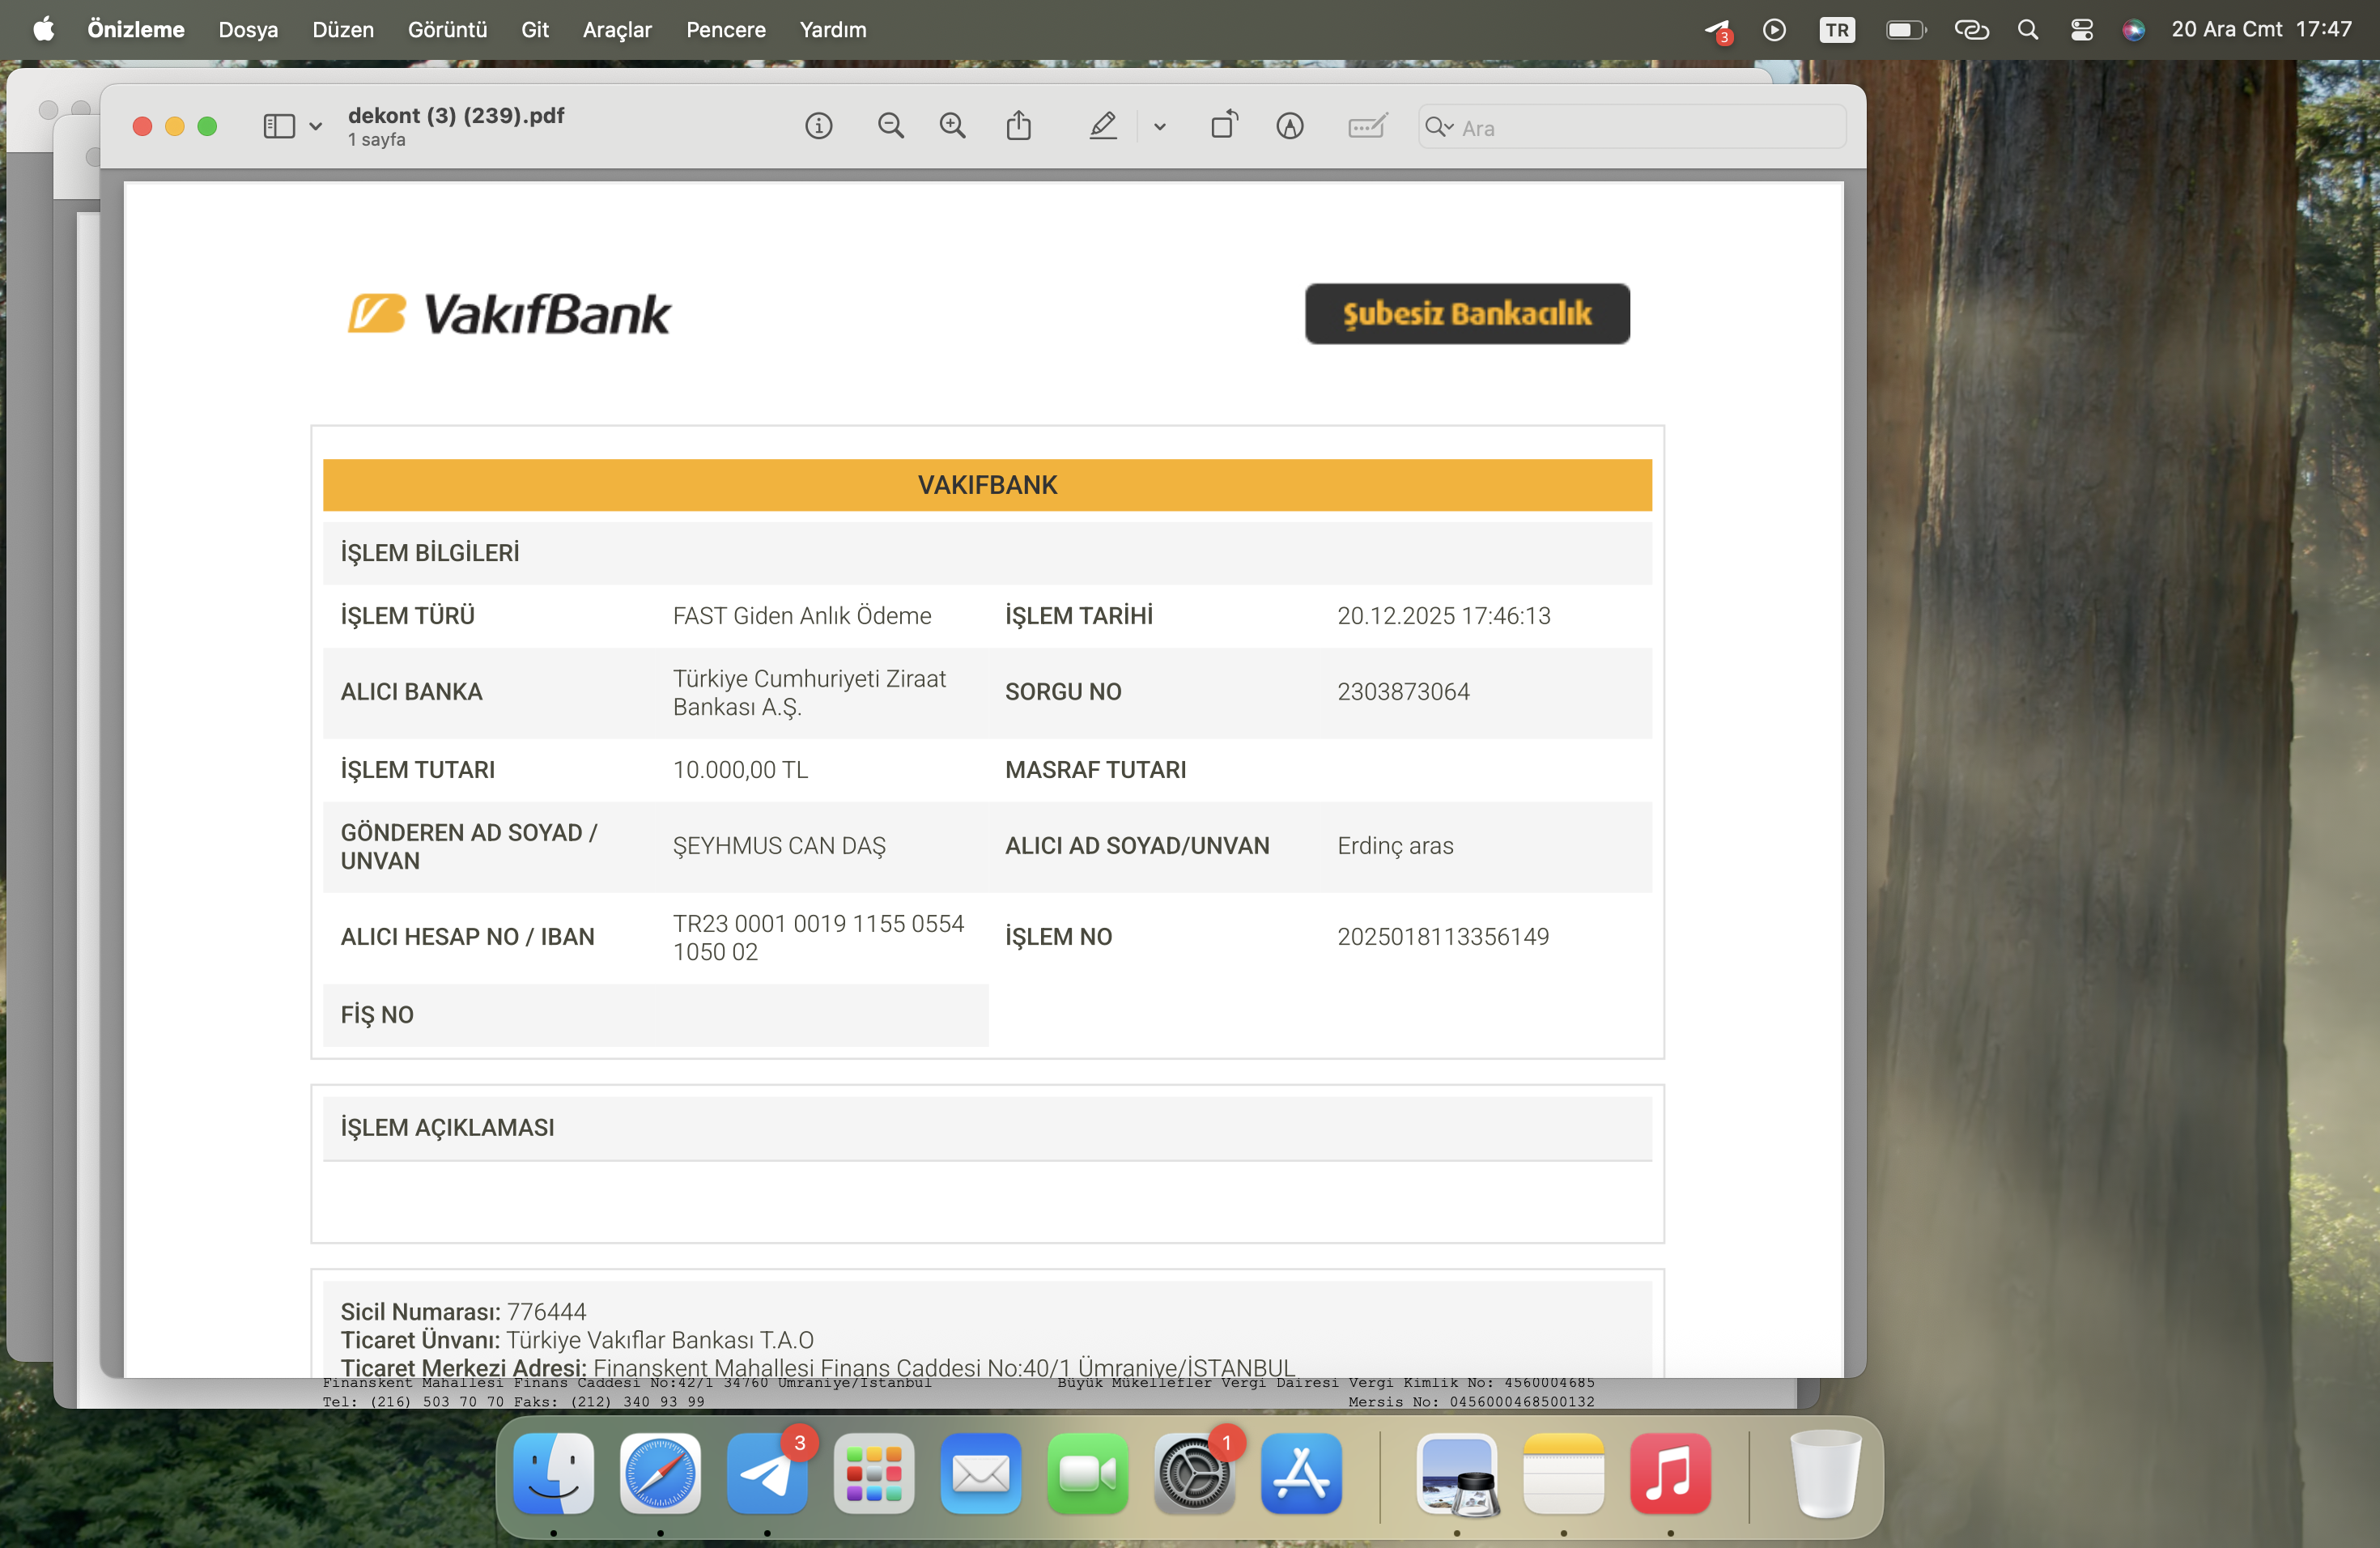Click the Şubesiz Bankacılık badge

1467,314
